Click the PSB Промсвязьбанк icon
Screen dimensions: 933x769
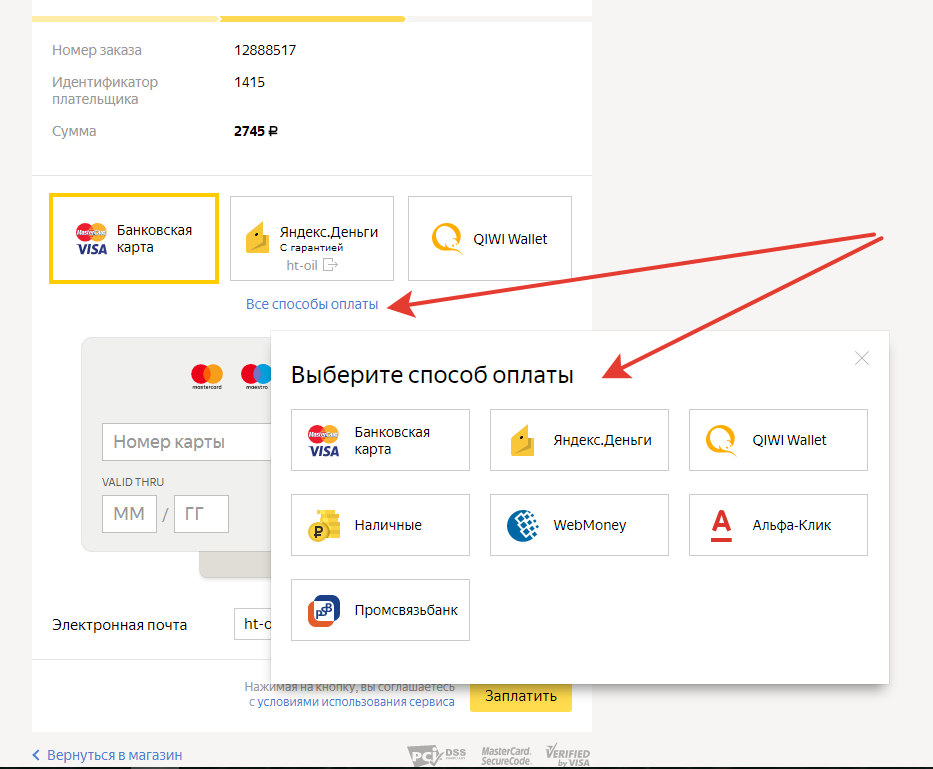tap(324, 611)
